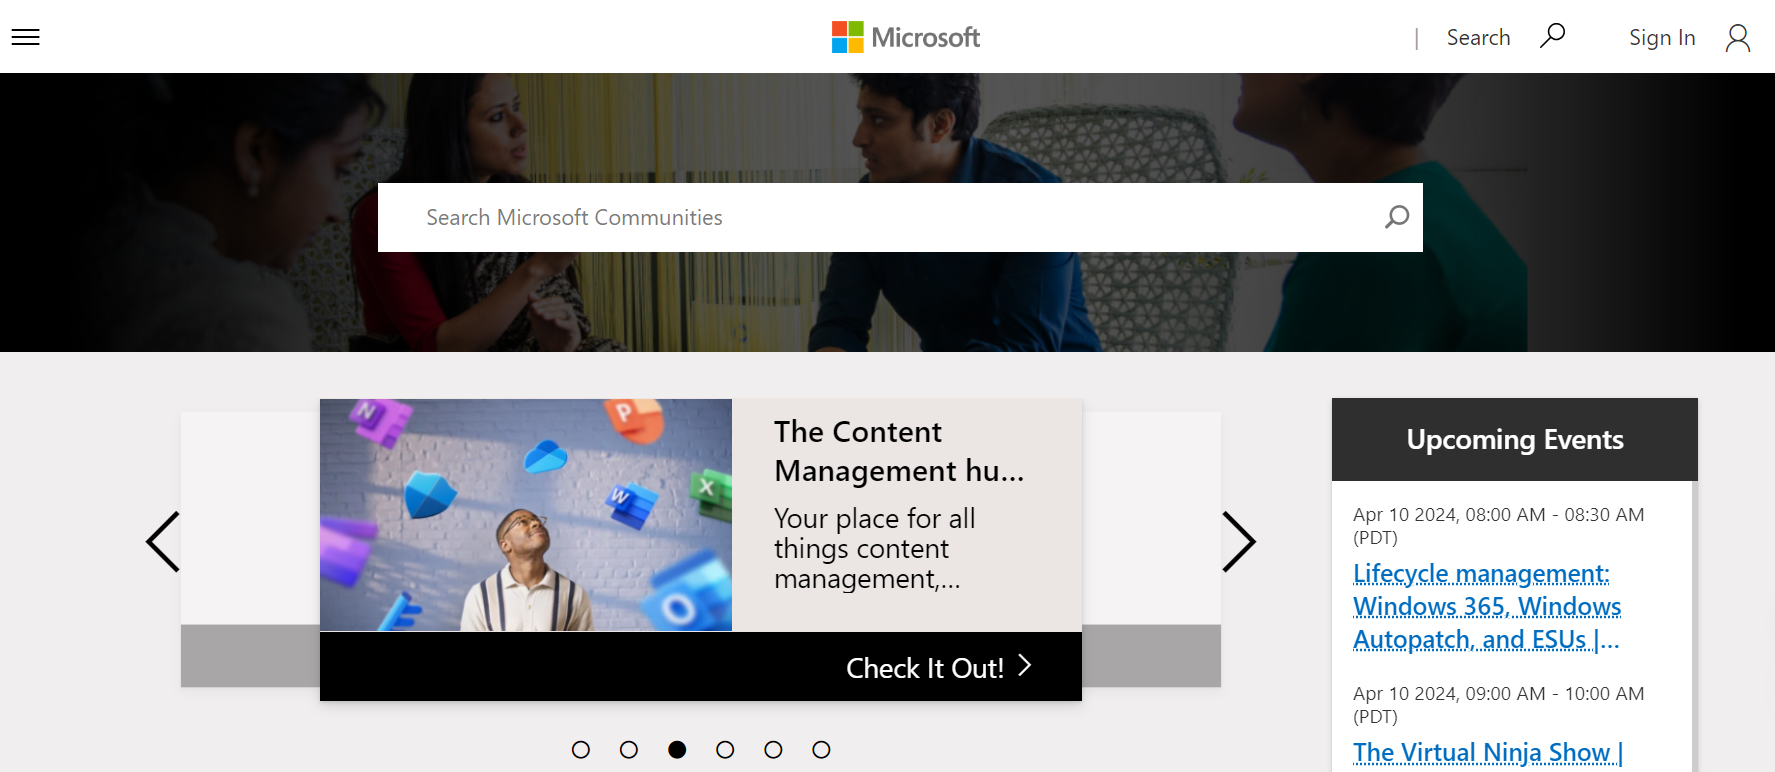Screen dimensions: 1775x772
Task: Advance to next carousel slide arrow
Action: coord(1238,542)
